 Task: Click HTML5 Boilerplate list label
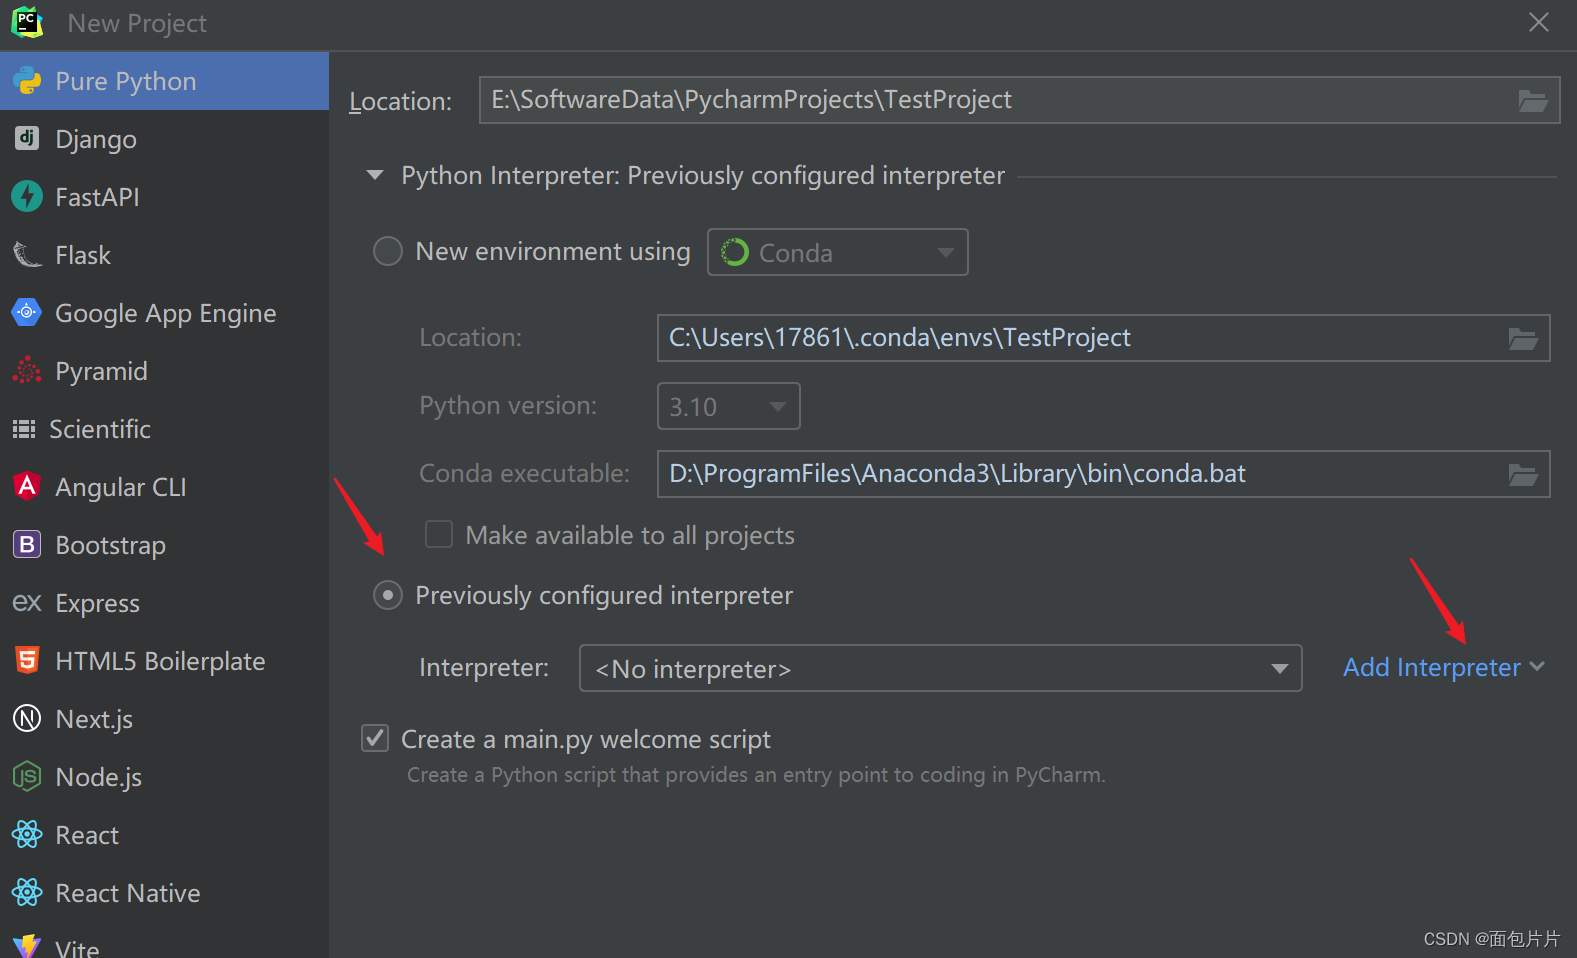click(160, 661)
